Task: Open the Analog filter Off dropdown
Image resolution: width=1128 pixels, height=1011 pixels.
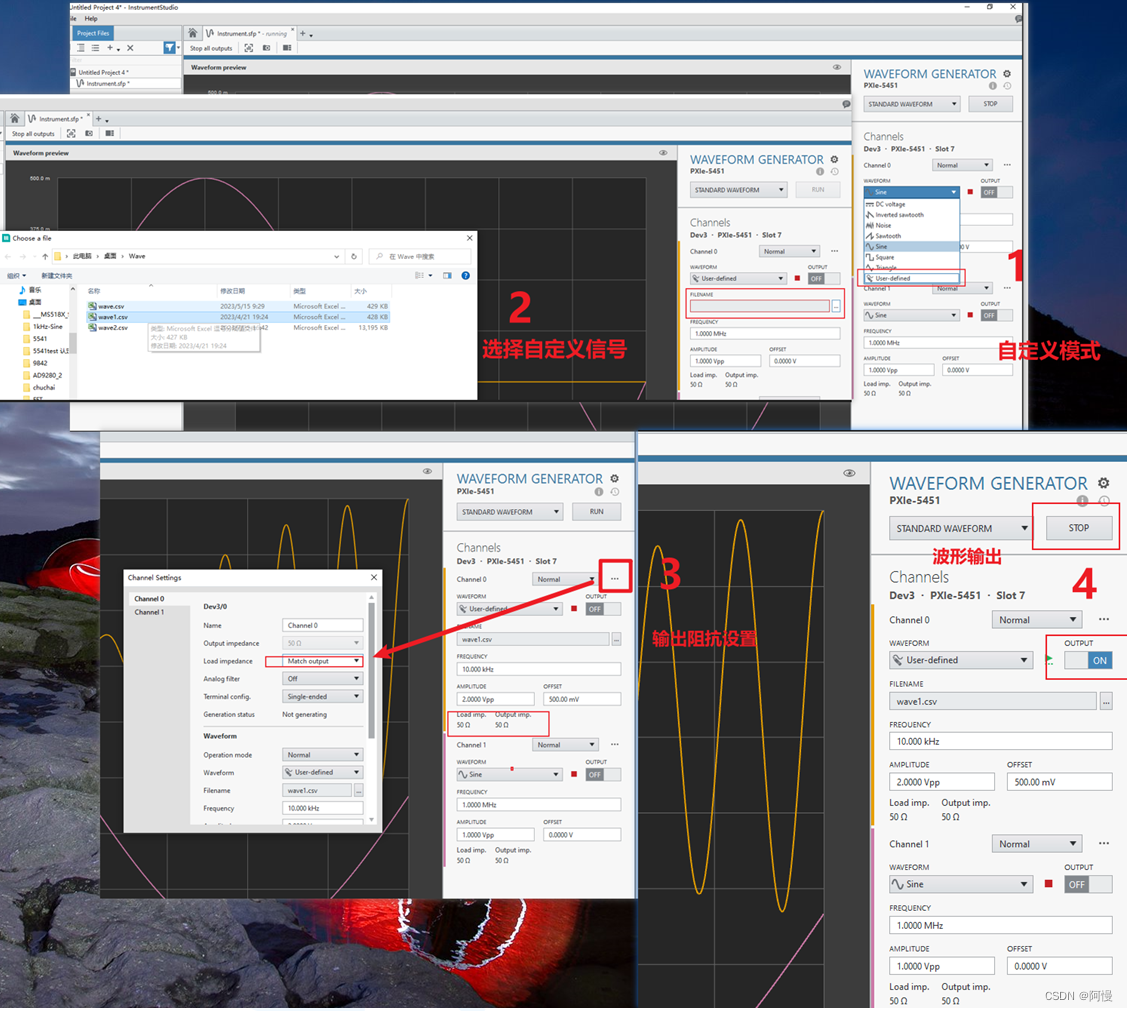Action: (322, 679)
